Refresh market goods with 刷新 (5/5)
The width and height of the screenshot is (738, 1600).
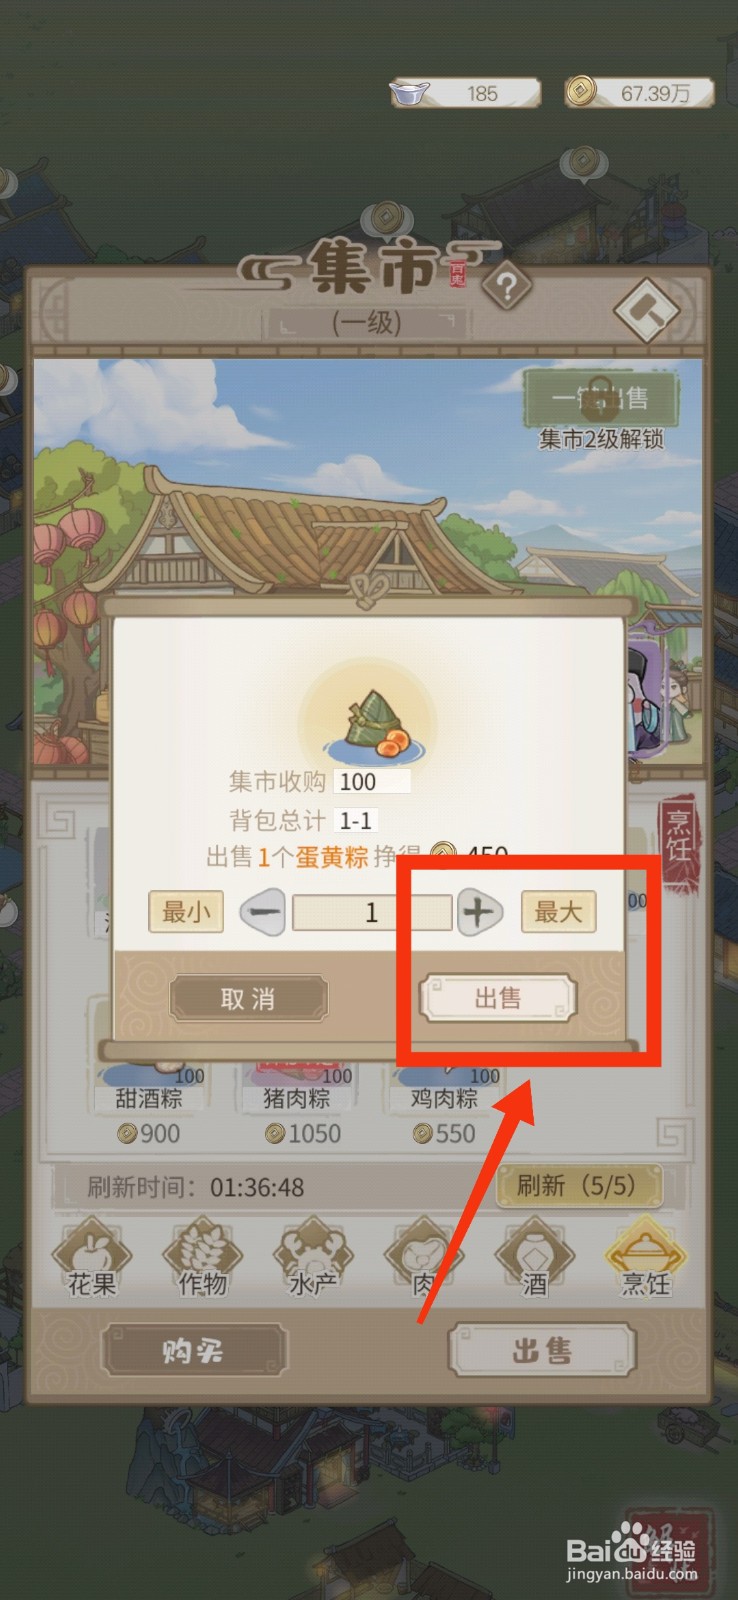(579, 1186)
